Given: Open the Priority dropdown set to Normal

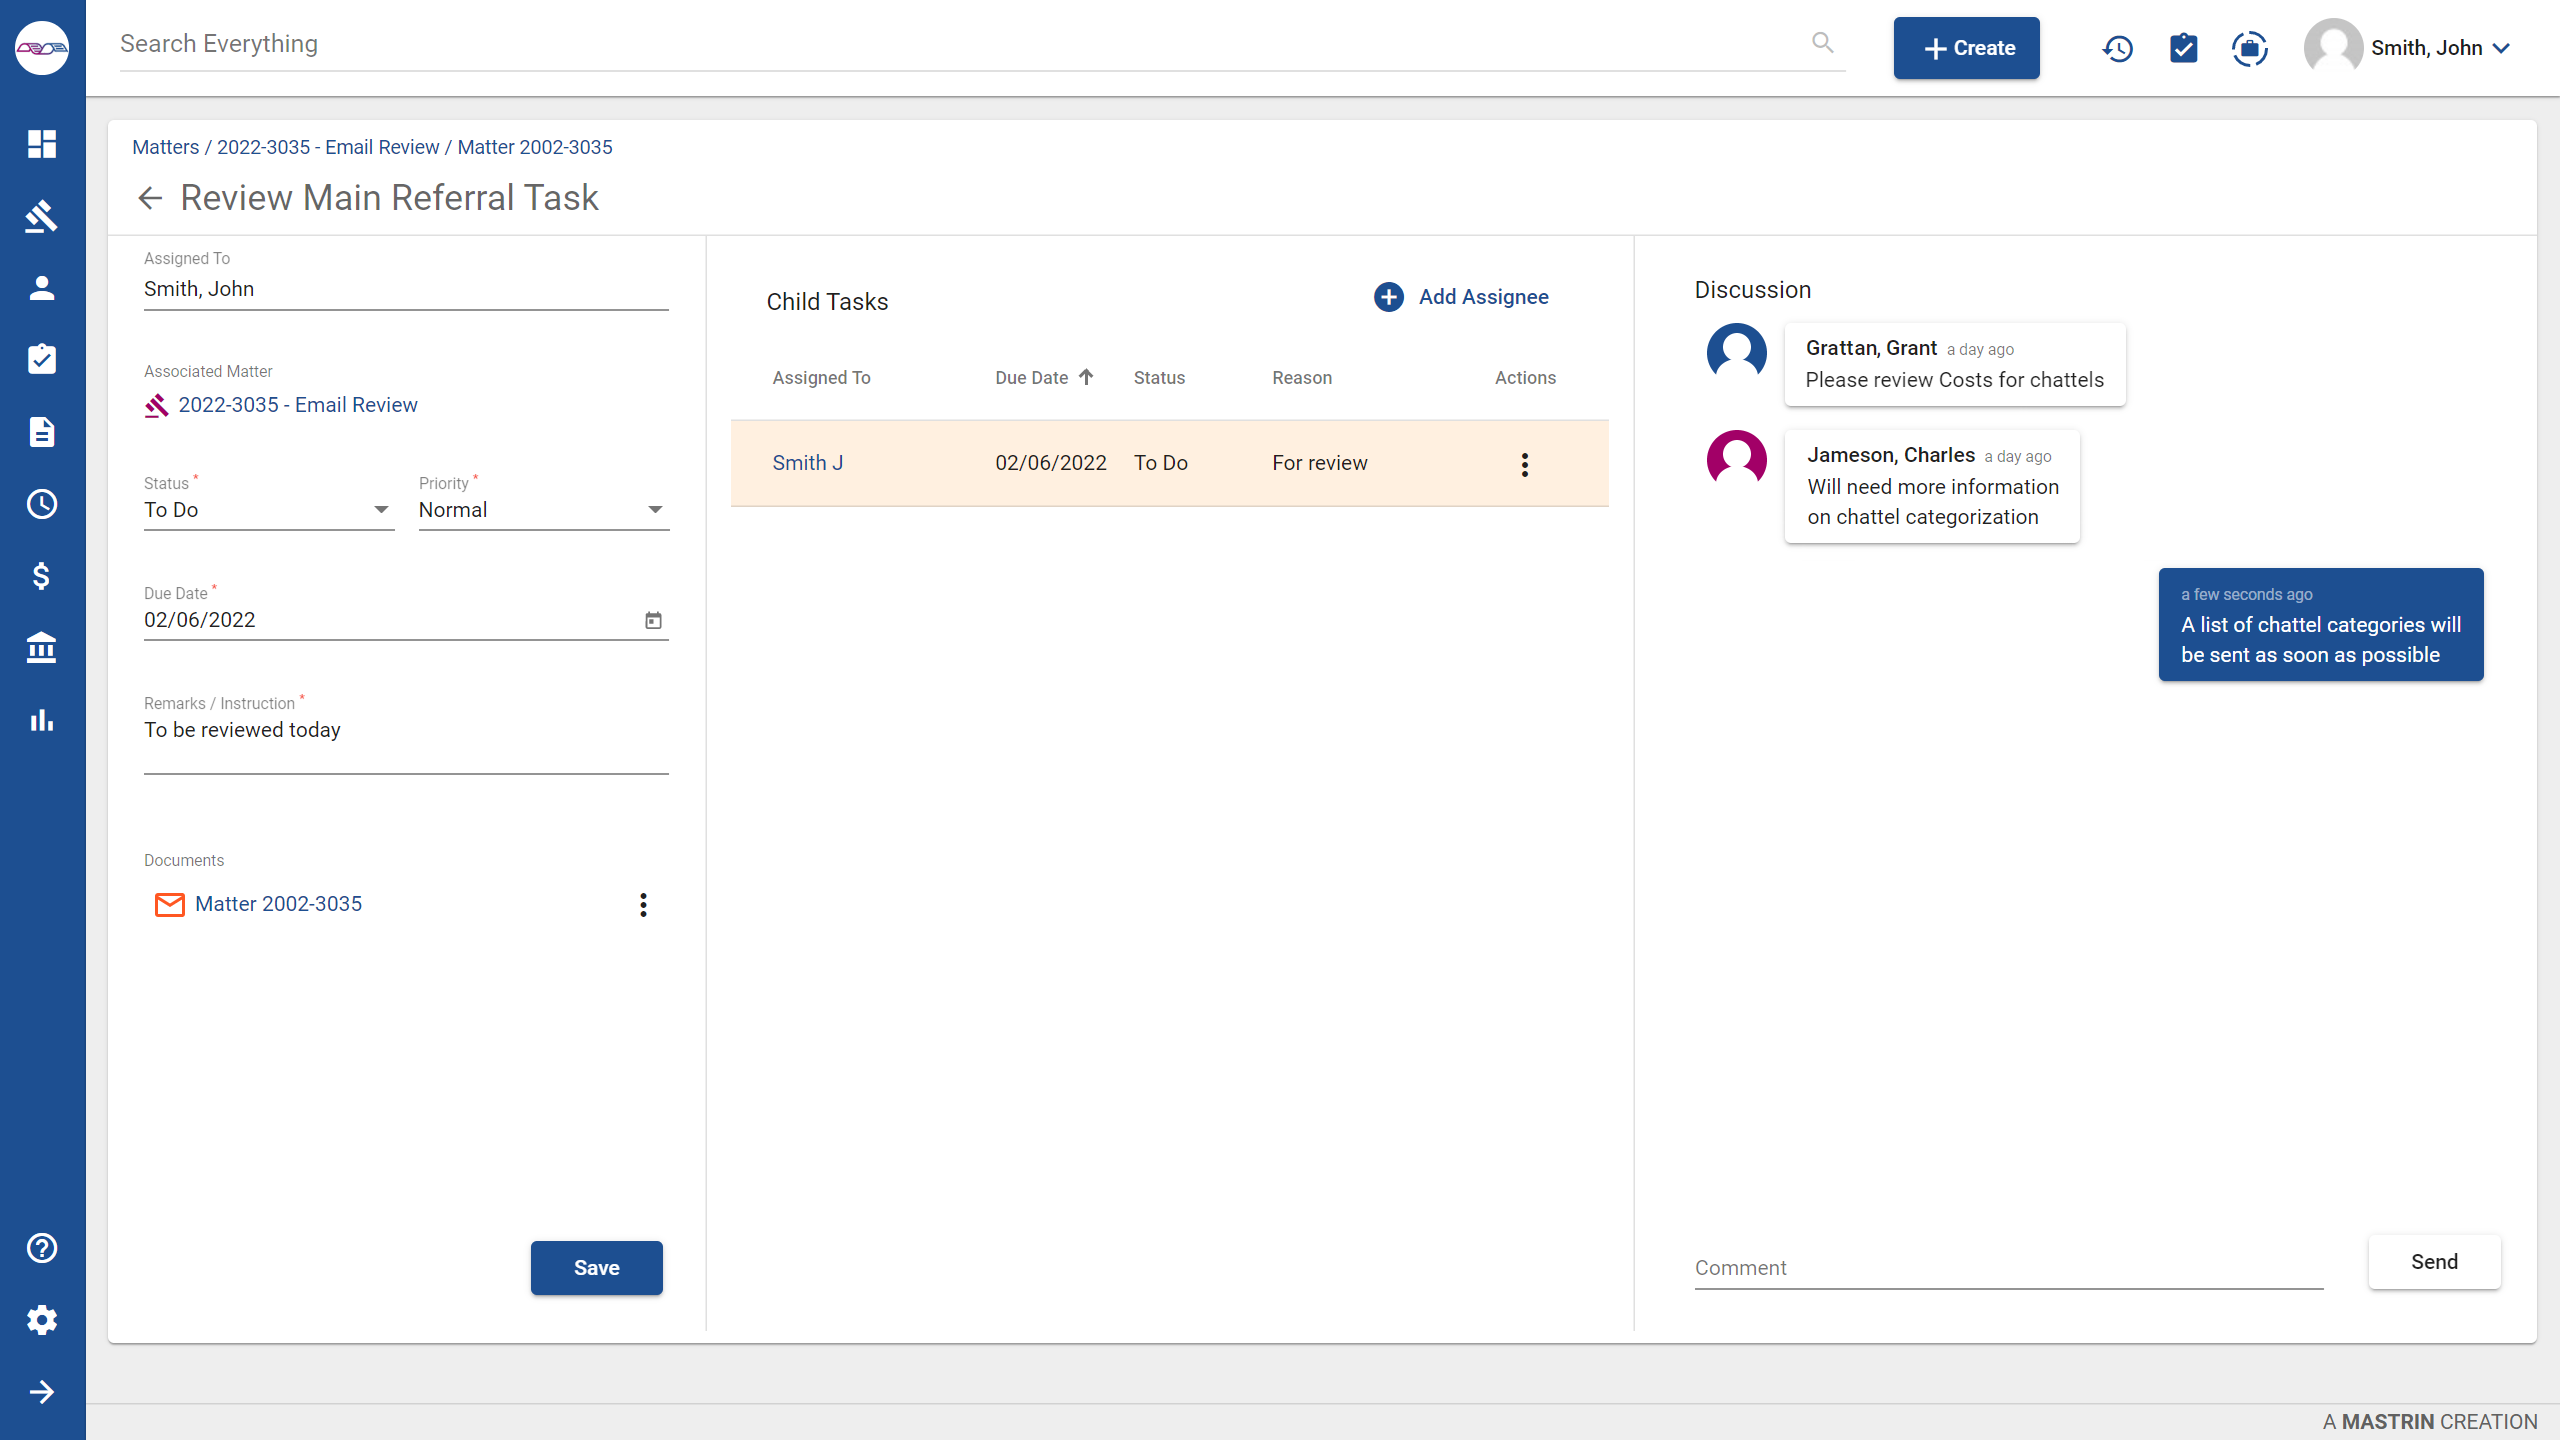Looking at the screenshot, I should click(655, 509).
